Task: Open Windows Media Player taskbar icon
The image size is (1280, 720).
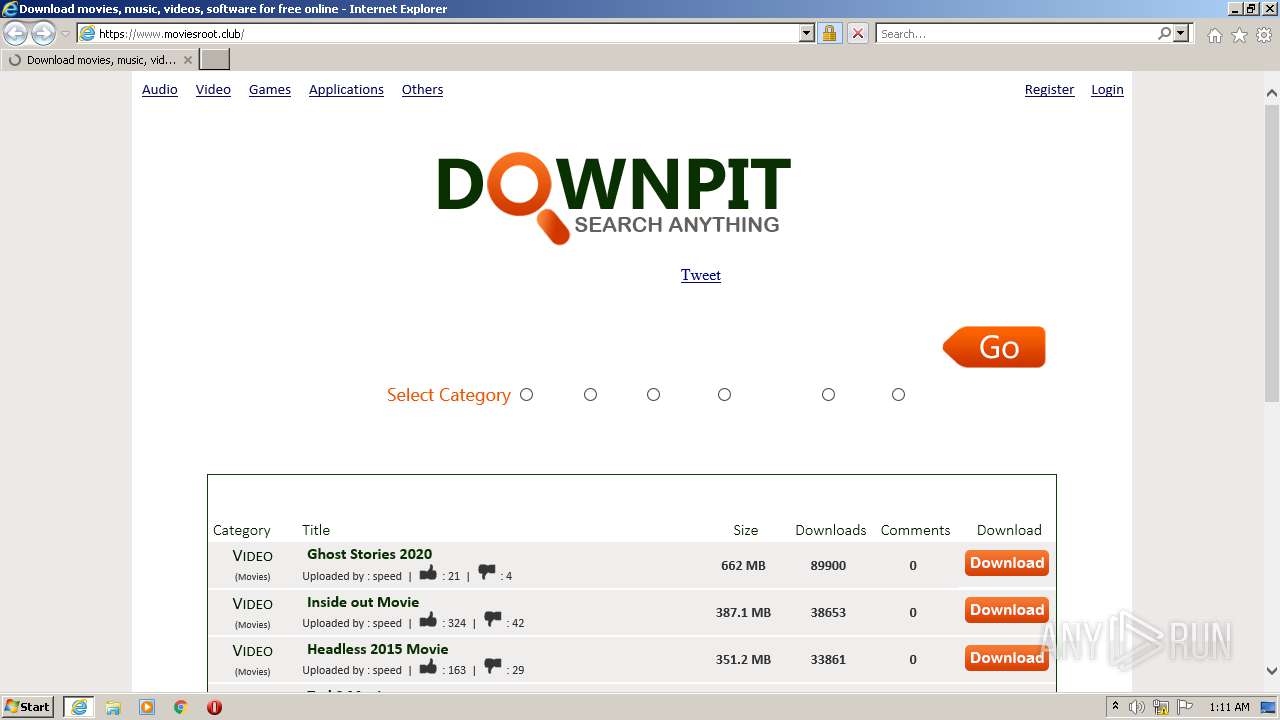Action: coord(147,707)
